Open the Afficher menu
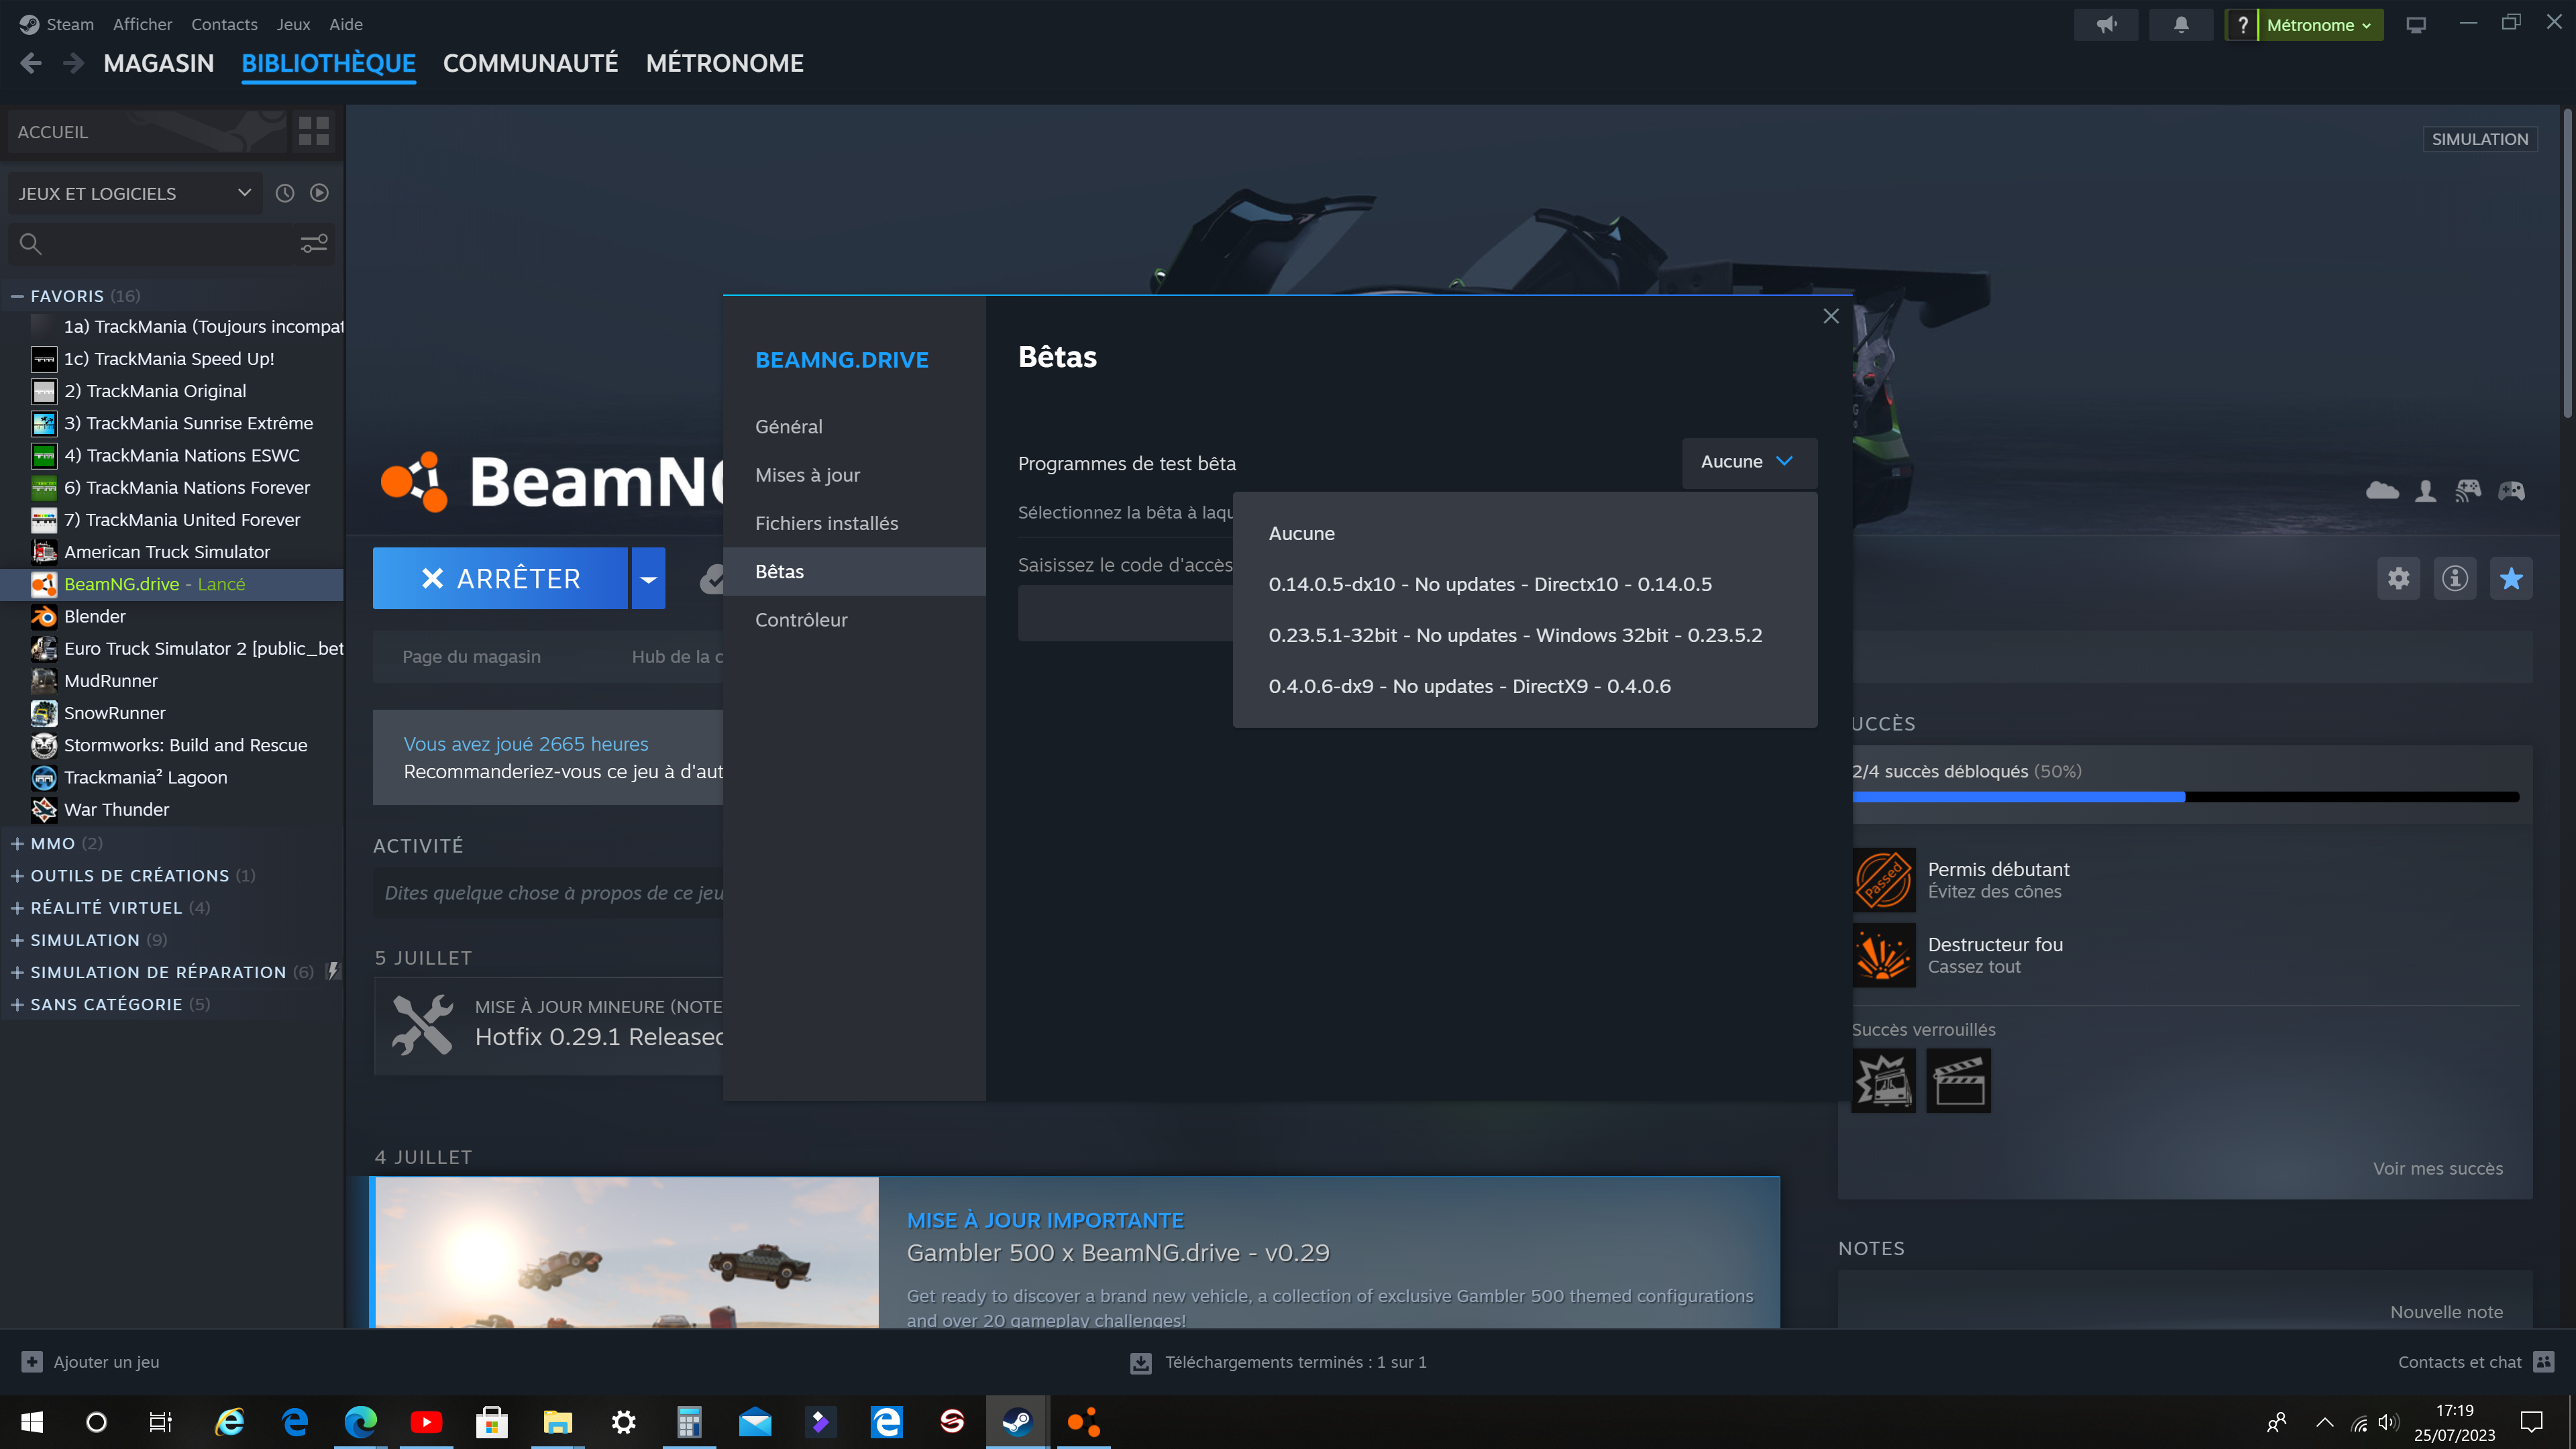 click(x=142, y=24)
